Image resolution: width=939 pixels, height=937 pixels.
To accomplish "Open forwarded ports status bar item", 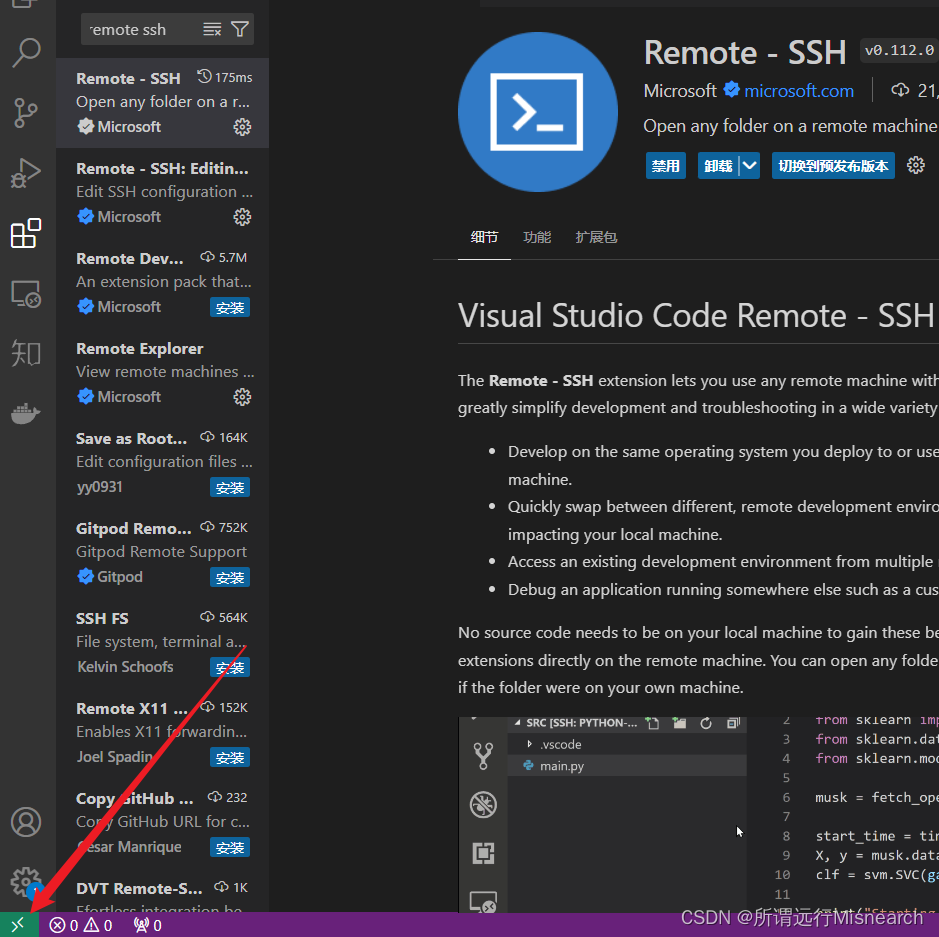I will (x=147, y=926).
